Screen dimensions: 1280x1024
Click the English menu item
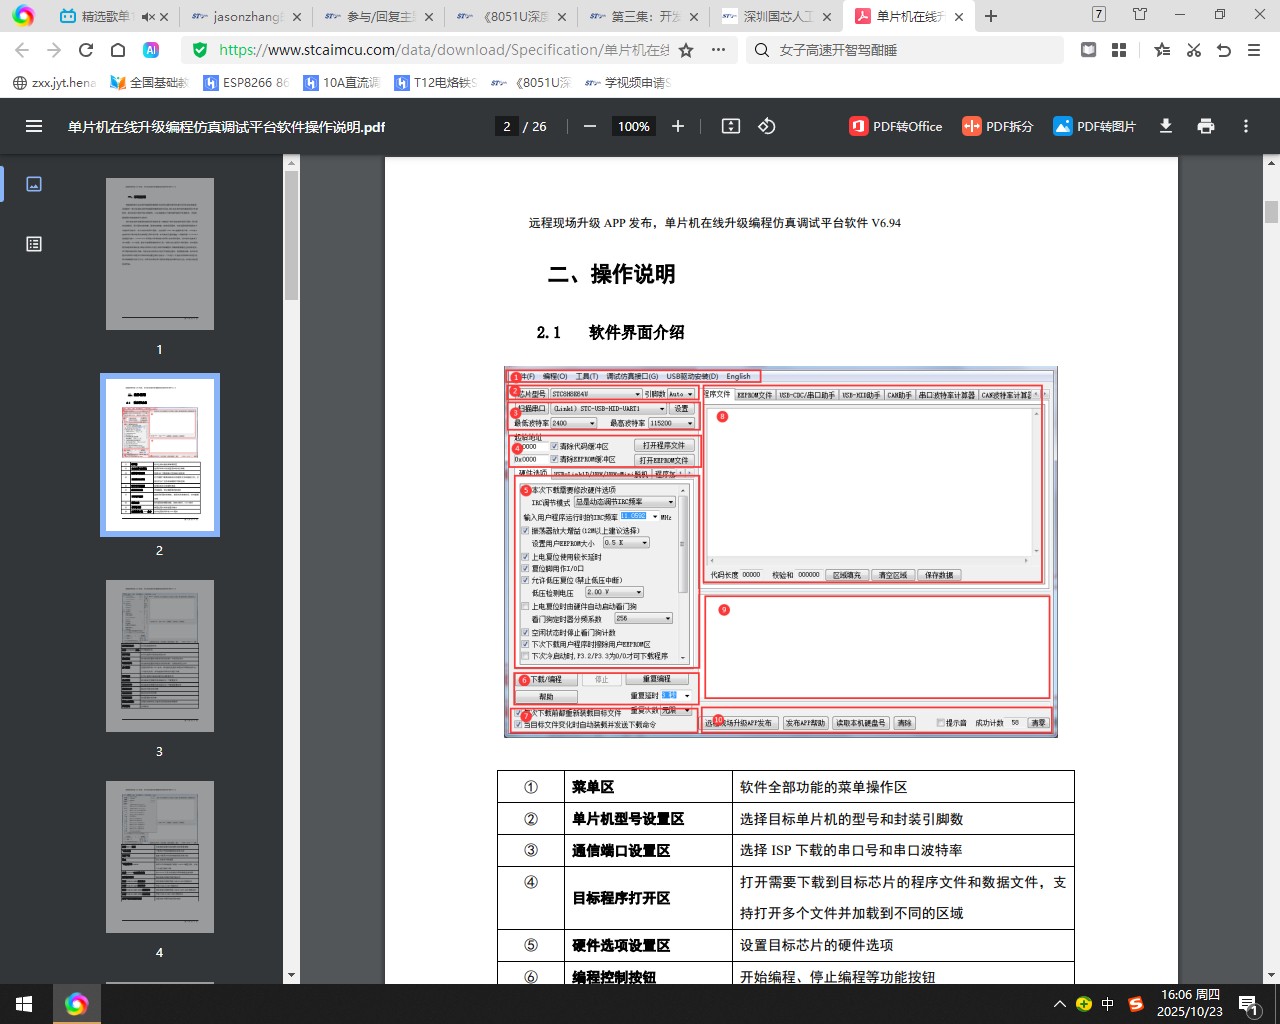pos(738,376)
